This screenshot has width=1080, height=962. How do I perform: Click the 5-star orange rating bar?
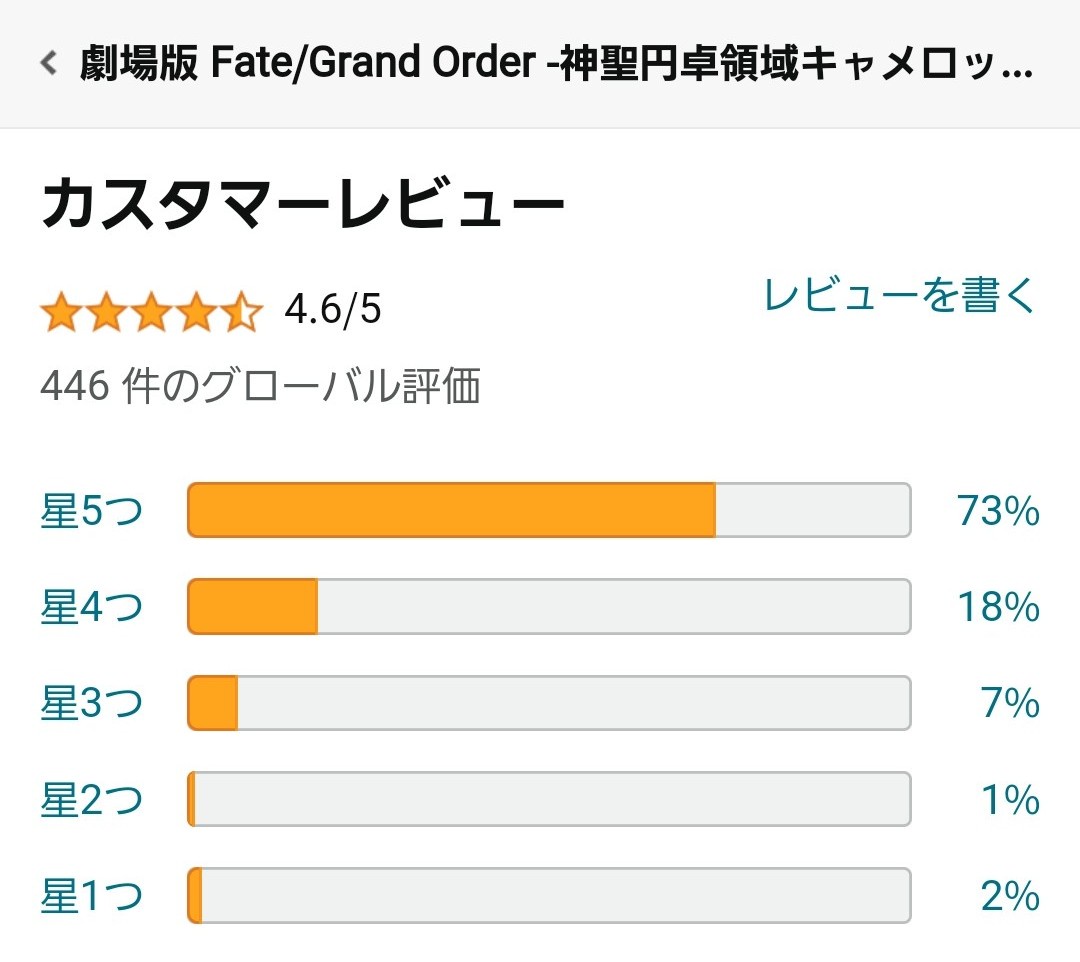549,510
